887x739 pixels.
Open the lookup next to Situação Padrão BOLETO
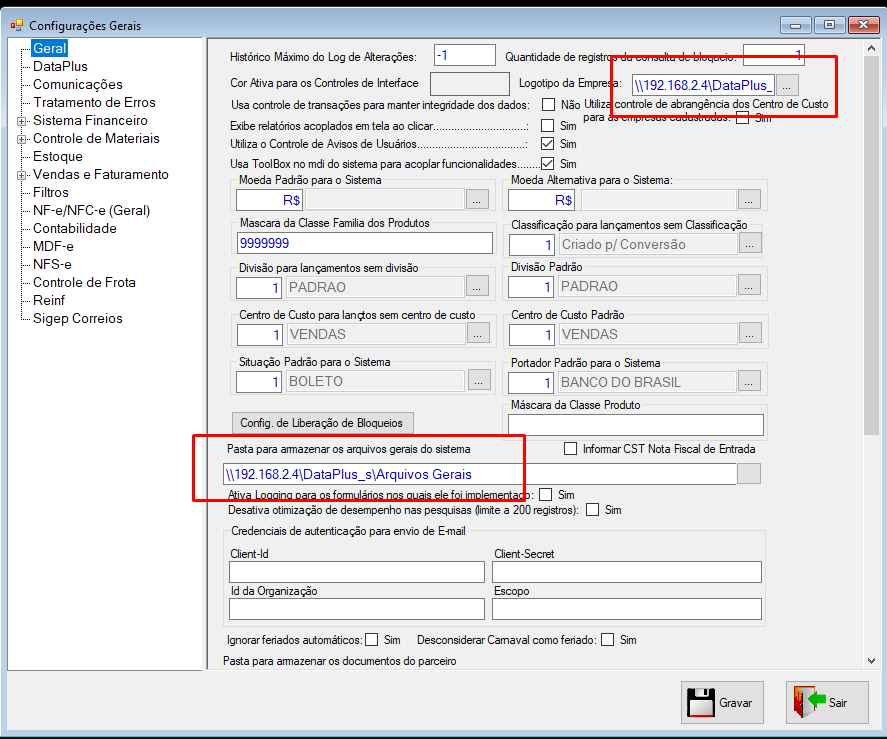click(479, 381)
